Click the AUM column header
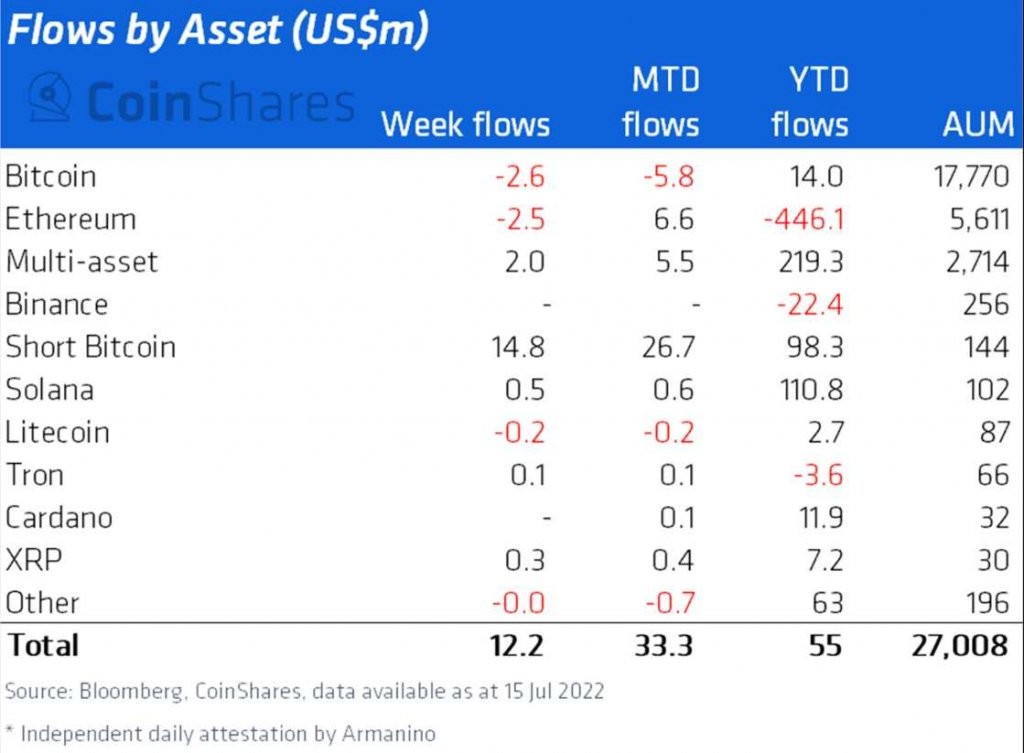Viewport: 1024px width, 753px height. coord(977,124)
